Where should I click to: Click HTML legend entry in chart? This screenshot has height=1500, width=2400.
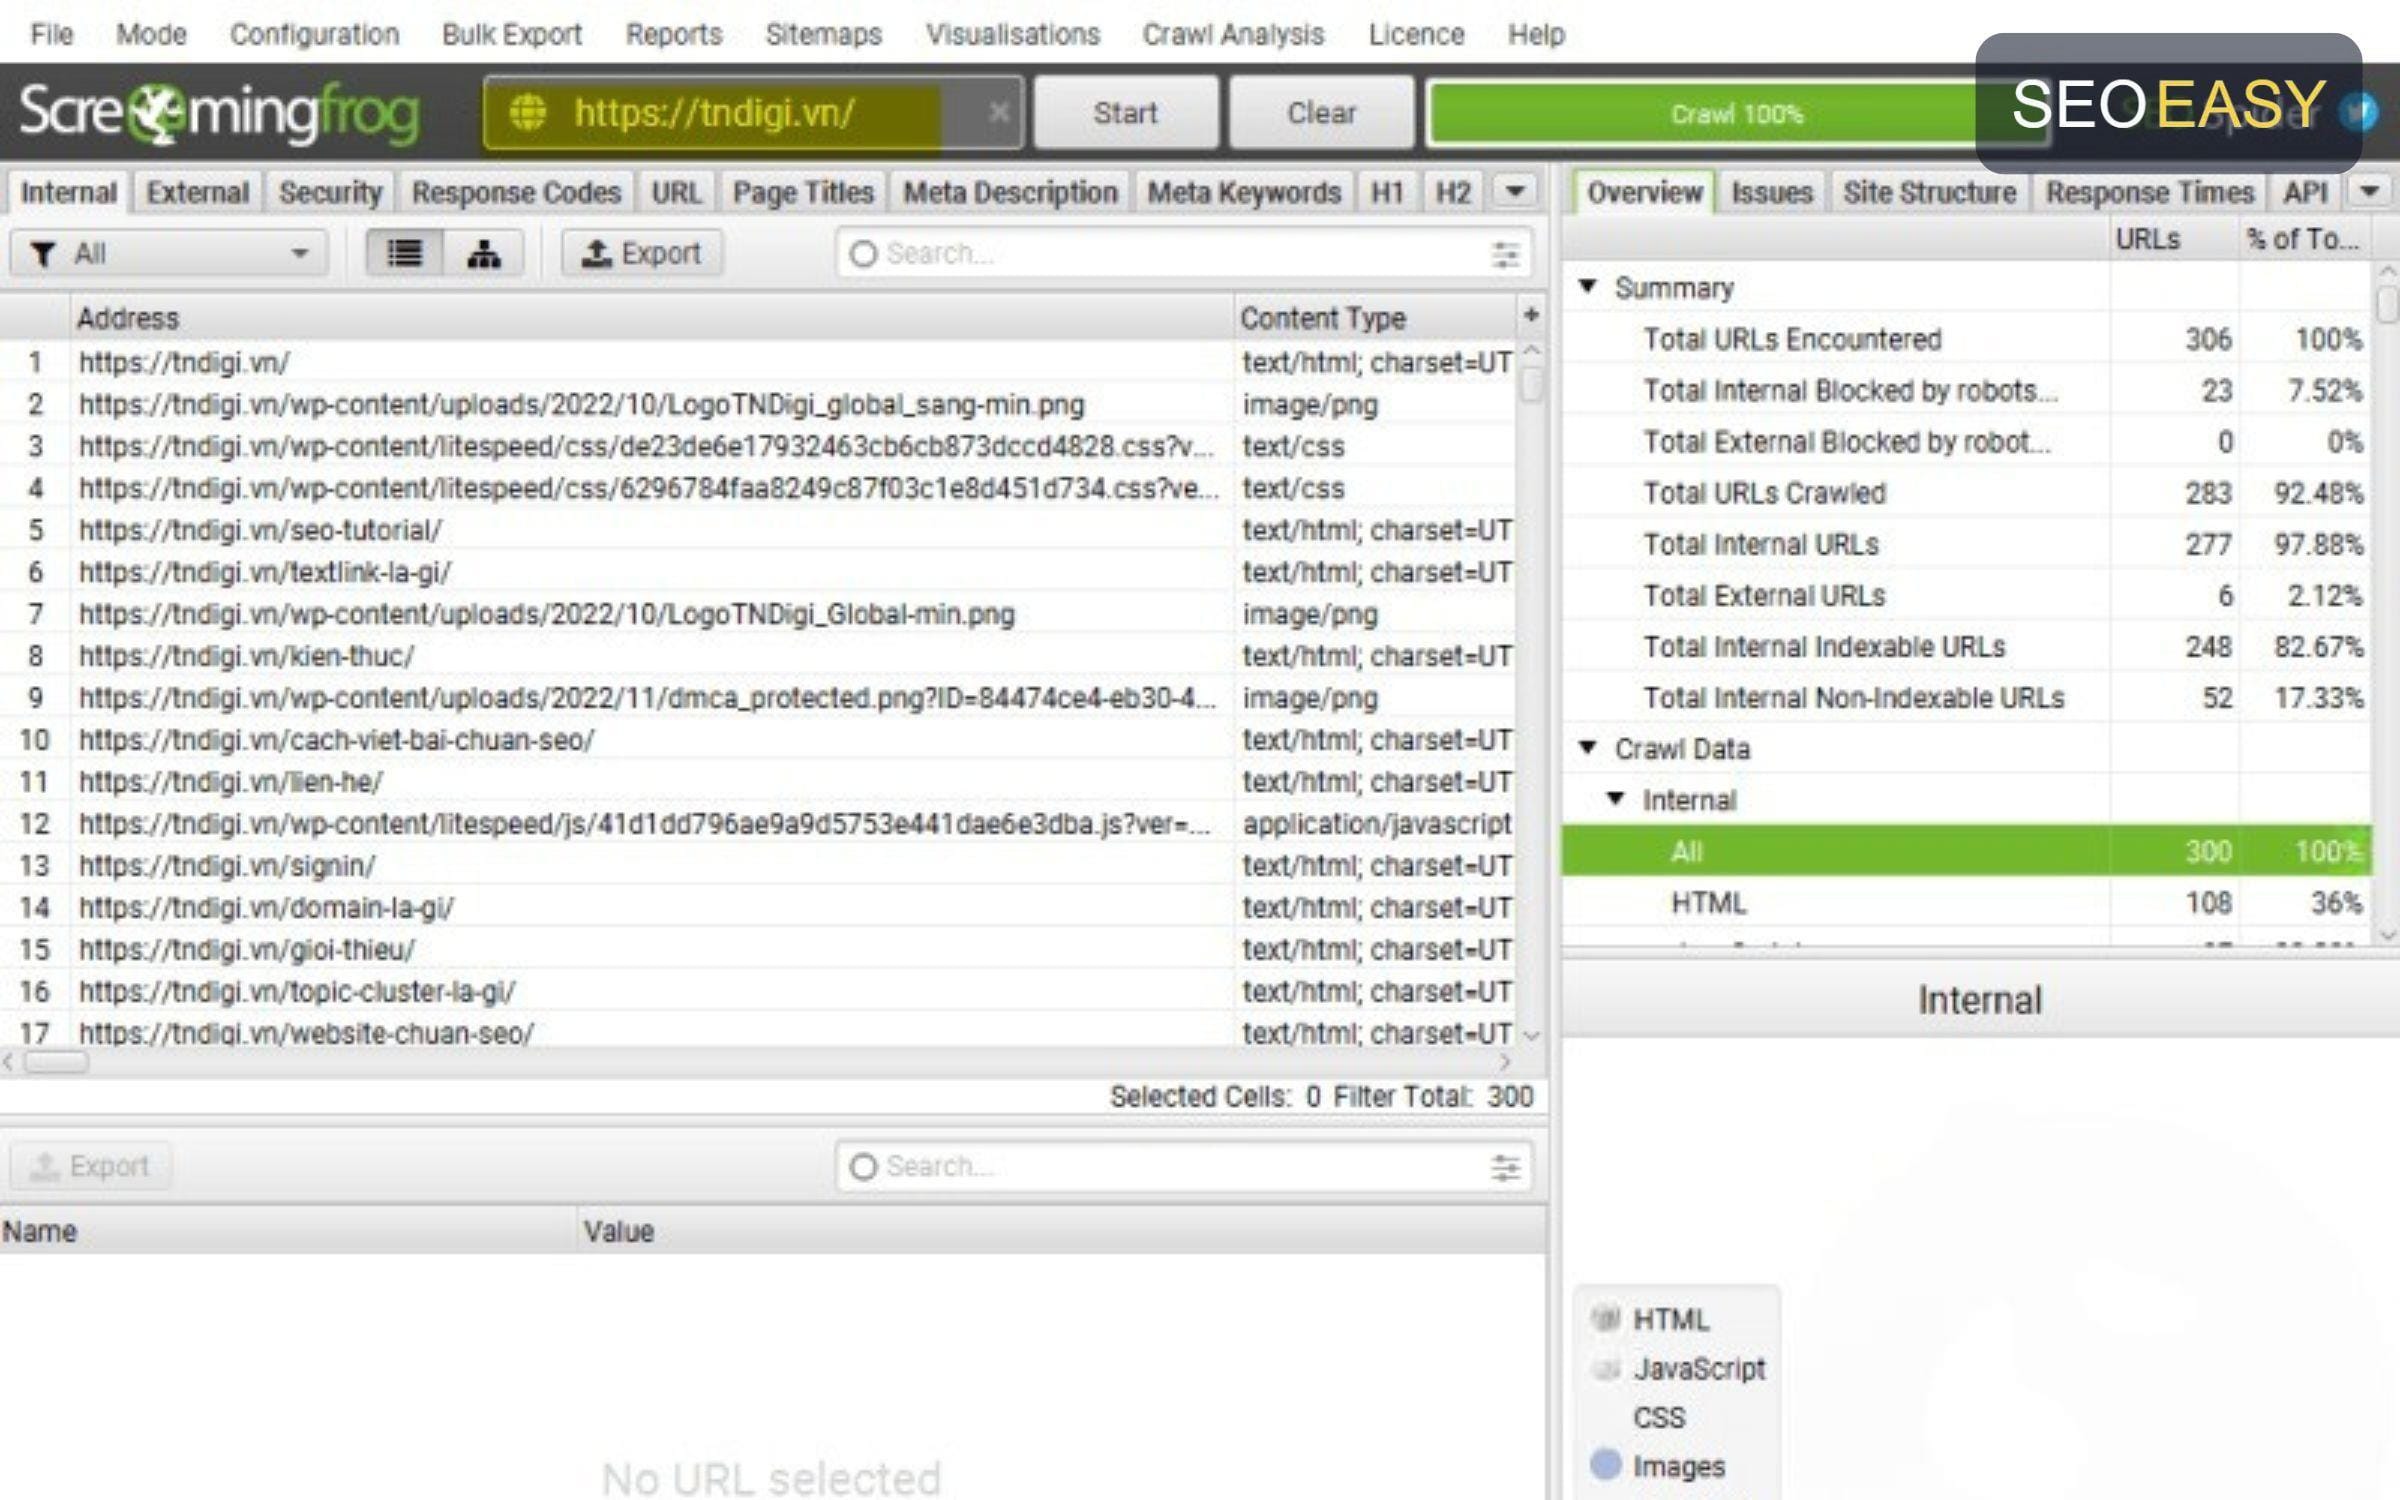(x=1650, y=1319)
